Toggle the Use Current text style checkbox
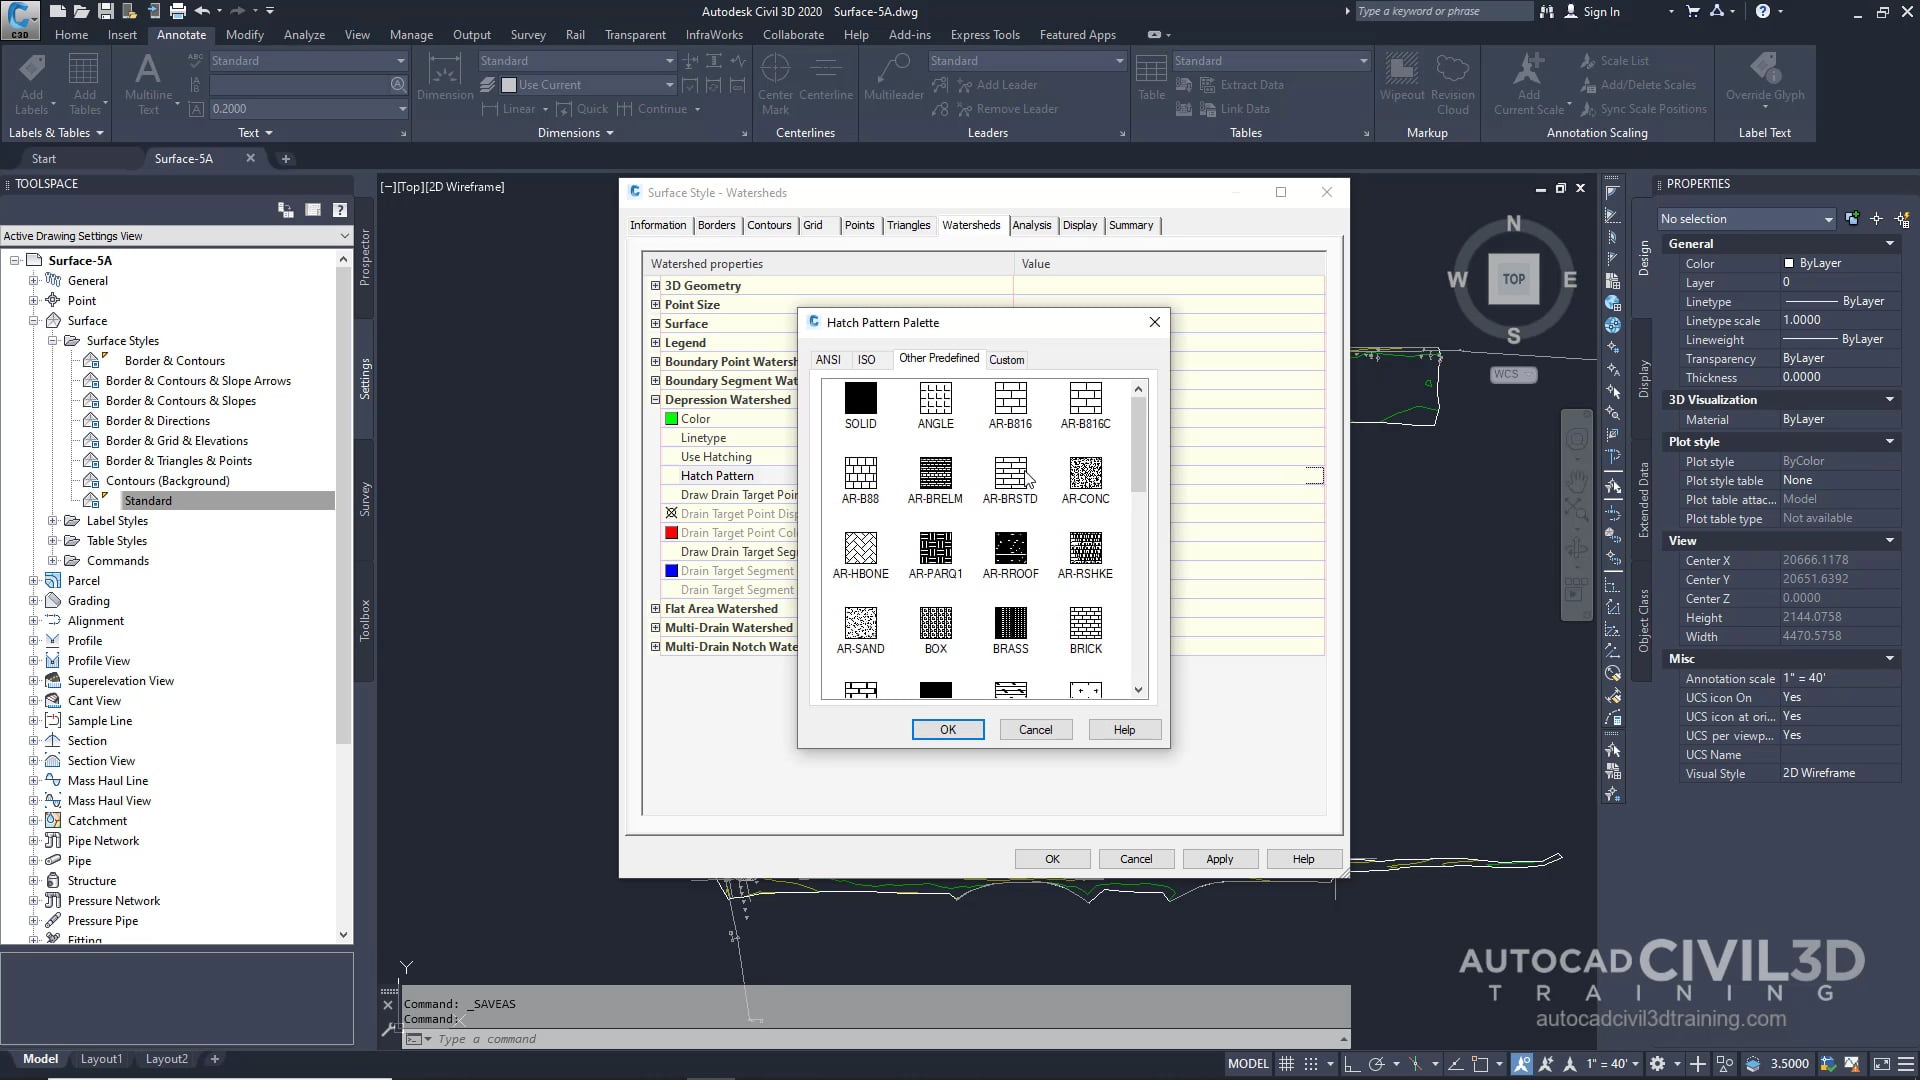This screenshot has height=1080, width=1920. 509,84
